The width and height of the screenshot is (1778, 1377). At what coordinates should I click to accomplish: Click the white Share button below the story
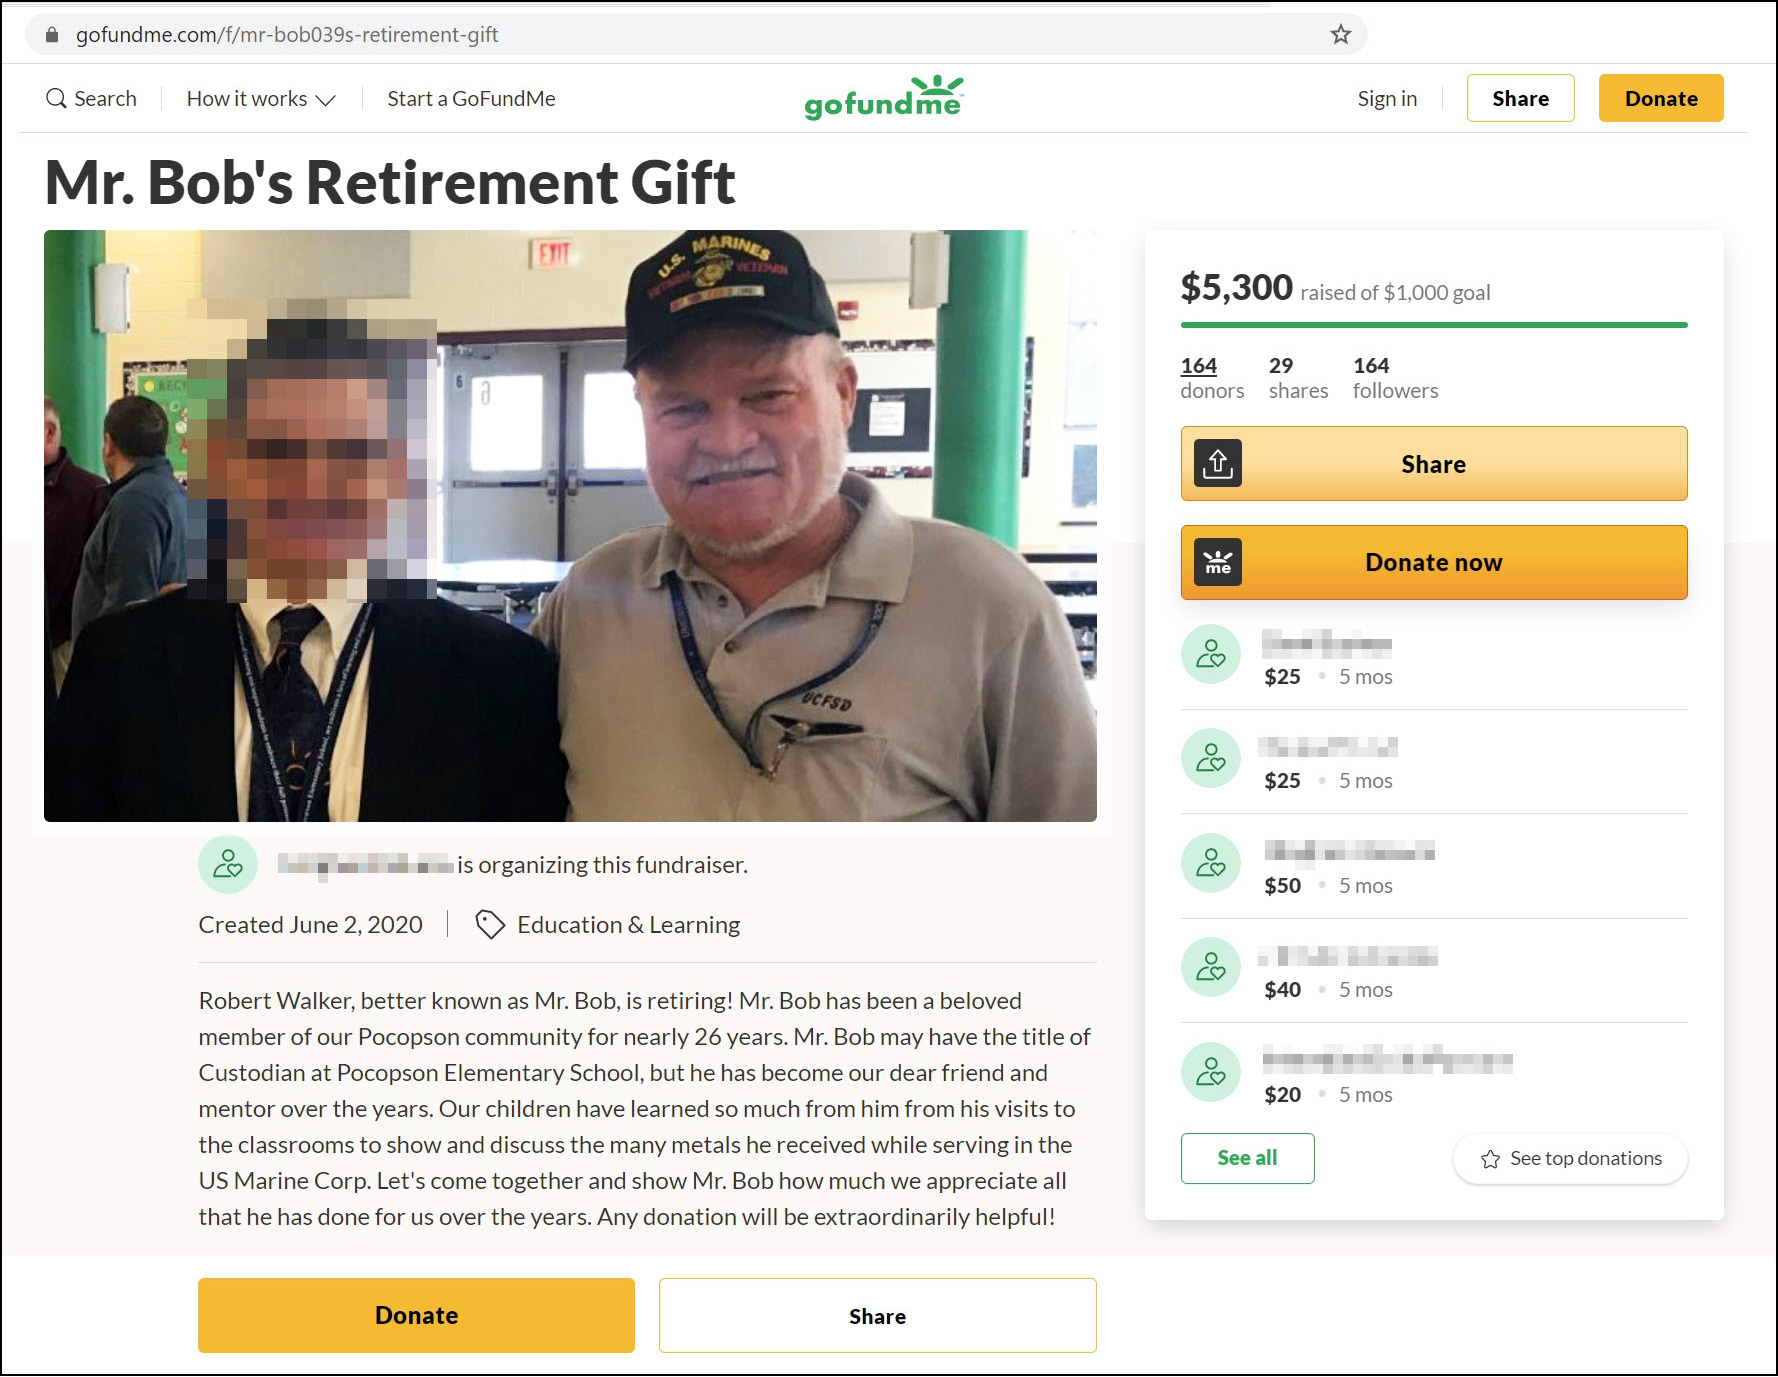[878, 1316]
